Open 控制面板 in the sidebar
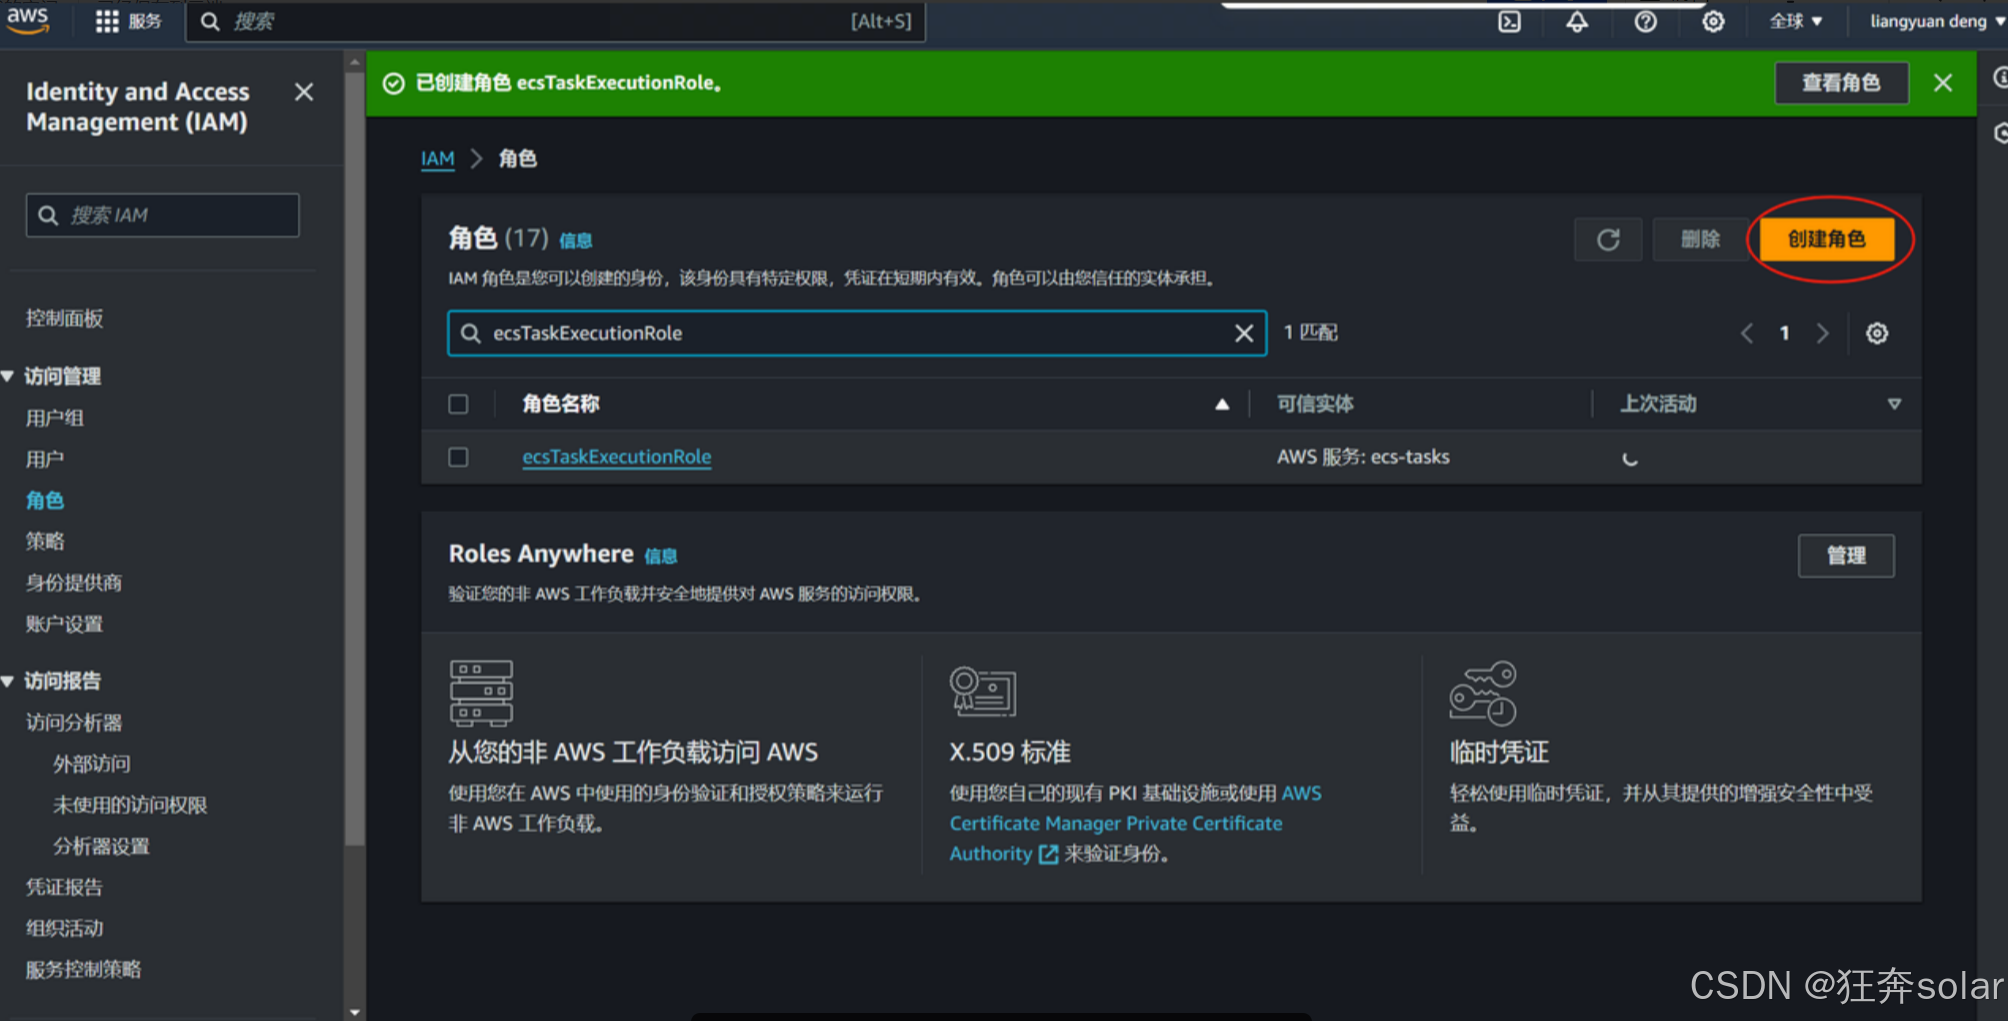The height and width of the screenshot is (1021, 2008). coord(65,318)
